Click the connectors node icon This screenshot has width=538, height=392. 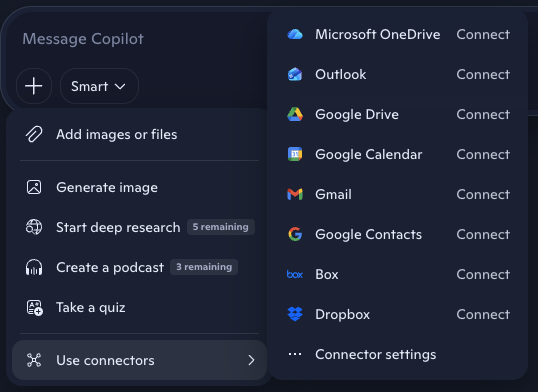(34, 360)
